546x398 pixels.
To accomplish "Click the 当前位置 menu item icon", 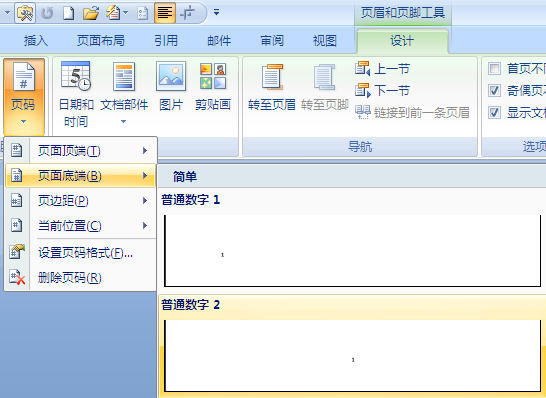I will (16, 226).
